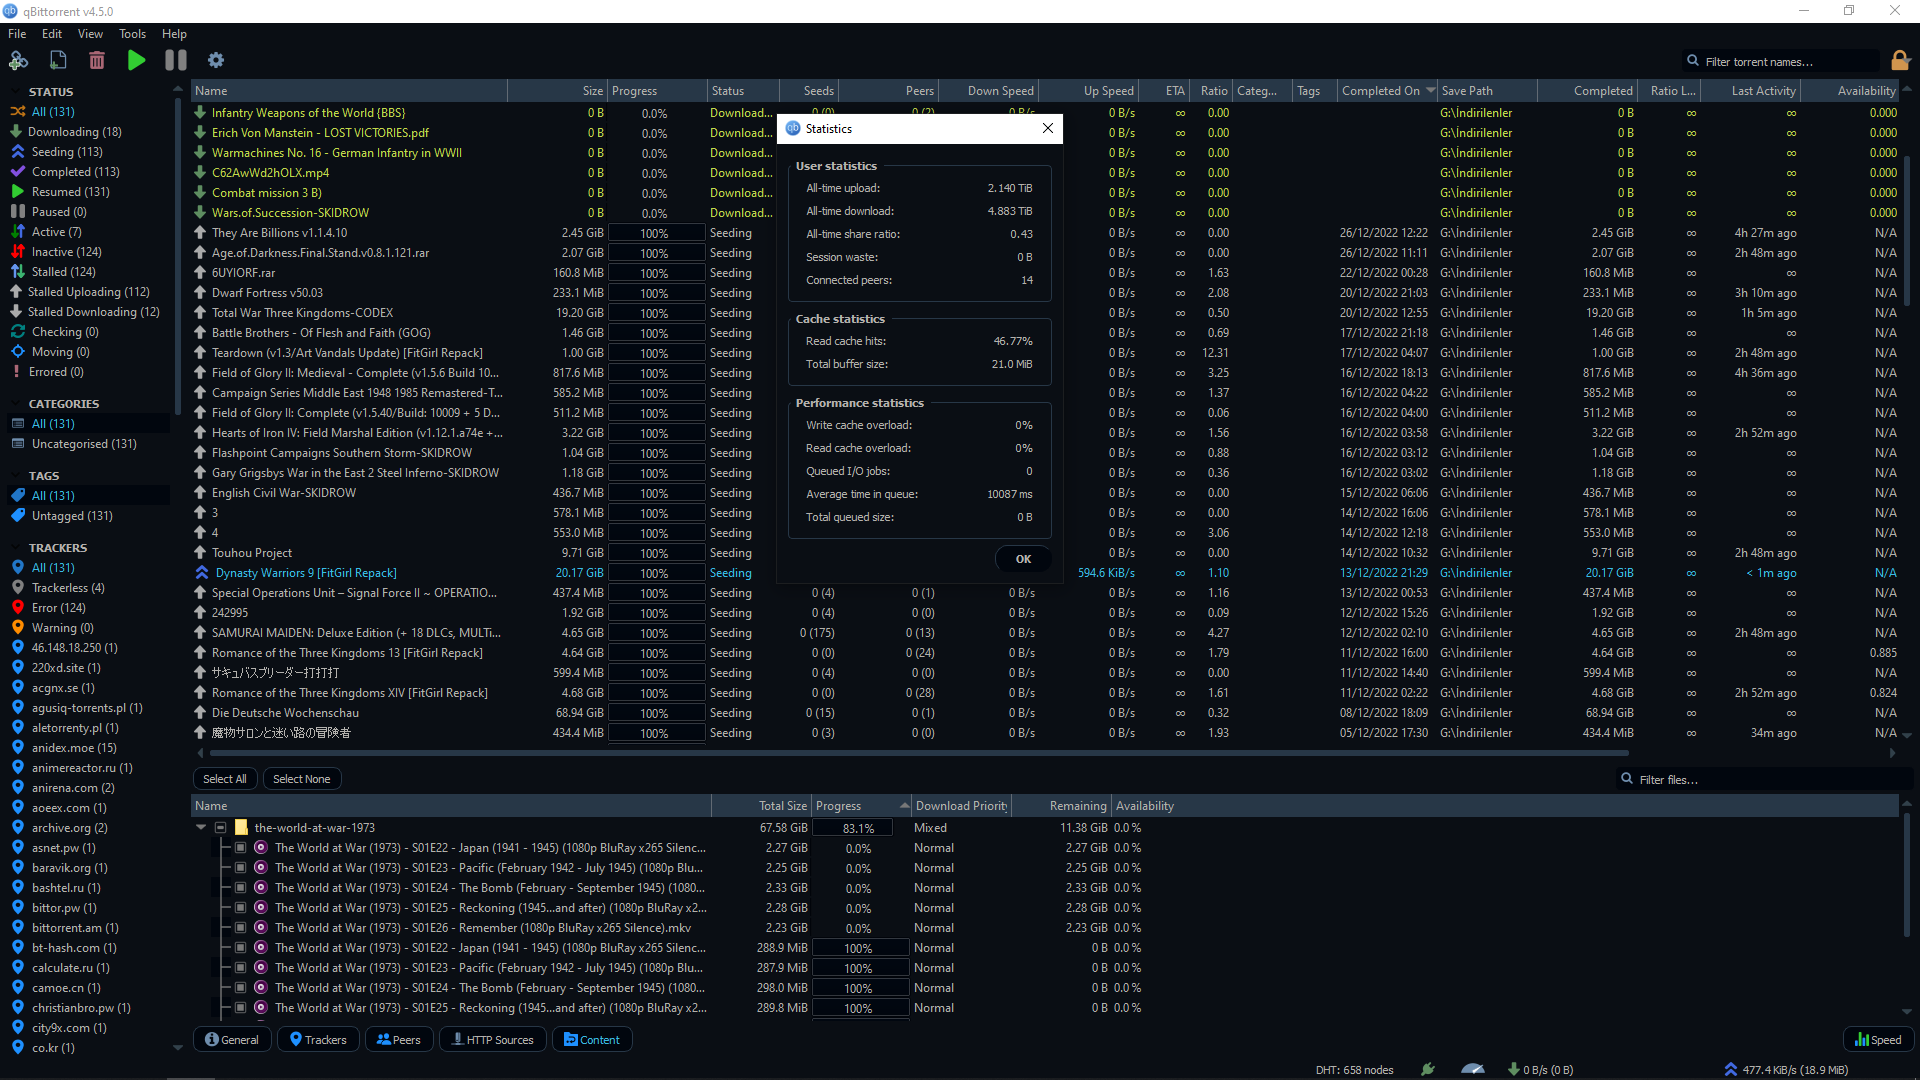
Task: Collapse the the-world-at-war-1973 folder tree
Action: point(201,828)
